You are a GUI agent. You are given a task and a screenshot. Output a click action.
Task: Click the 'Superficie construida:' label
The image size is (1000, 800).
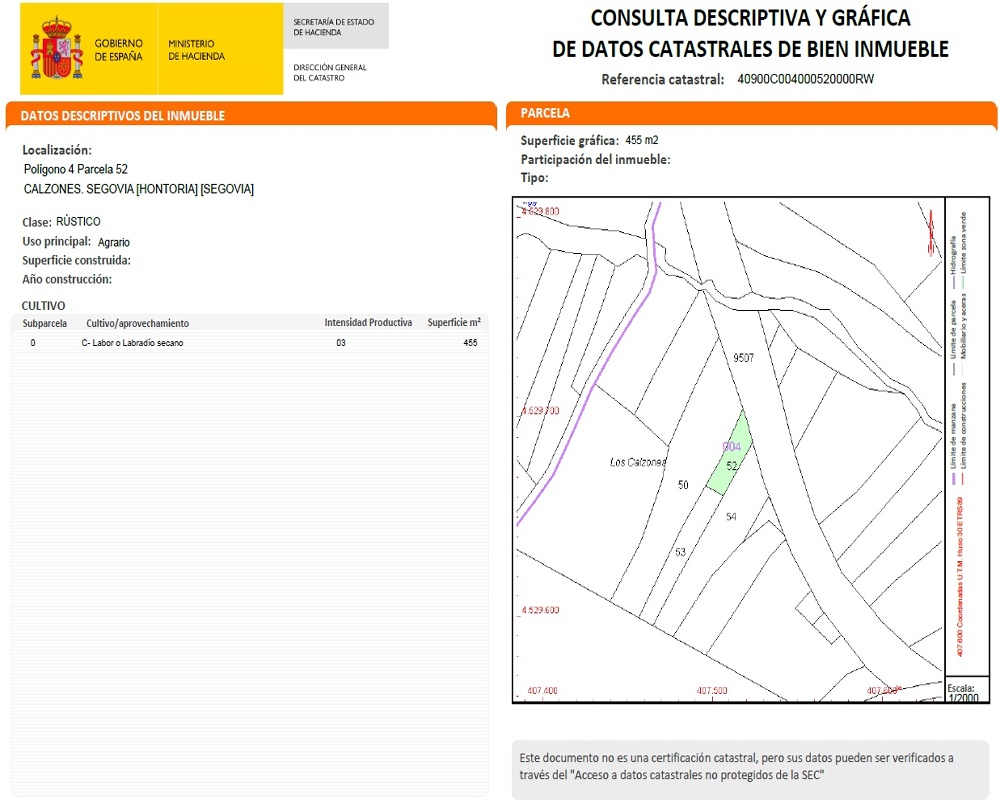(x=77, y=260)
